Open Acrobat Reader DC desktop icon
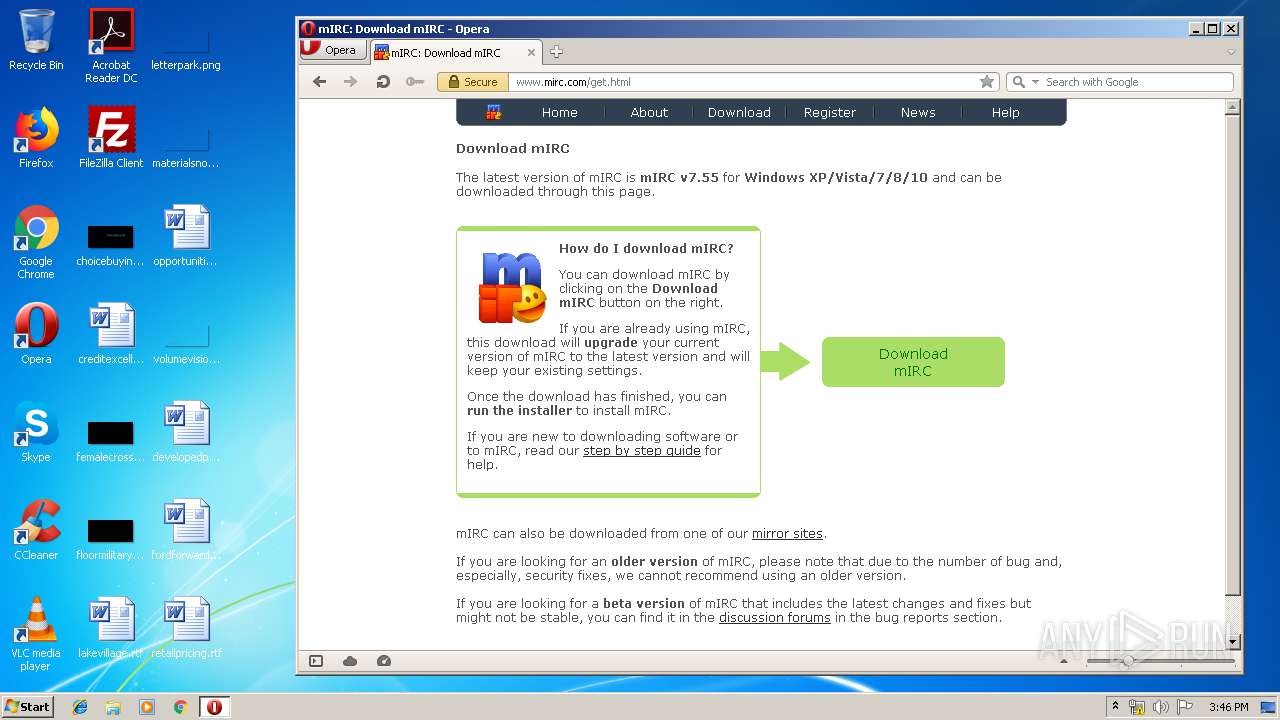 coord(111,46)
